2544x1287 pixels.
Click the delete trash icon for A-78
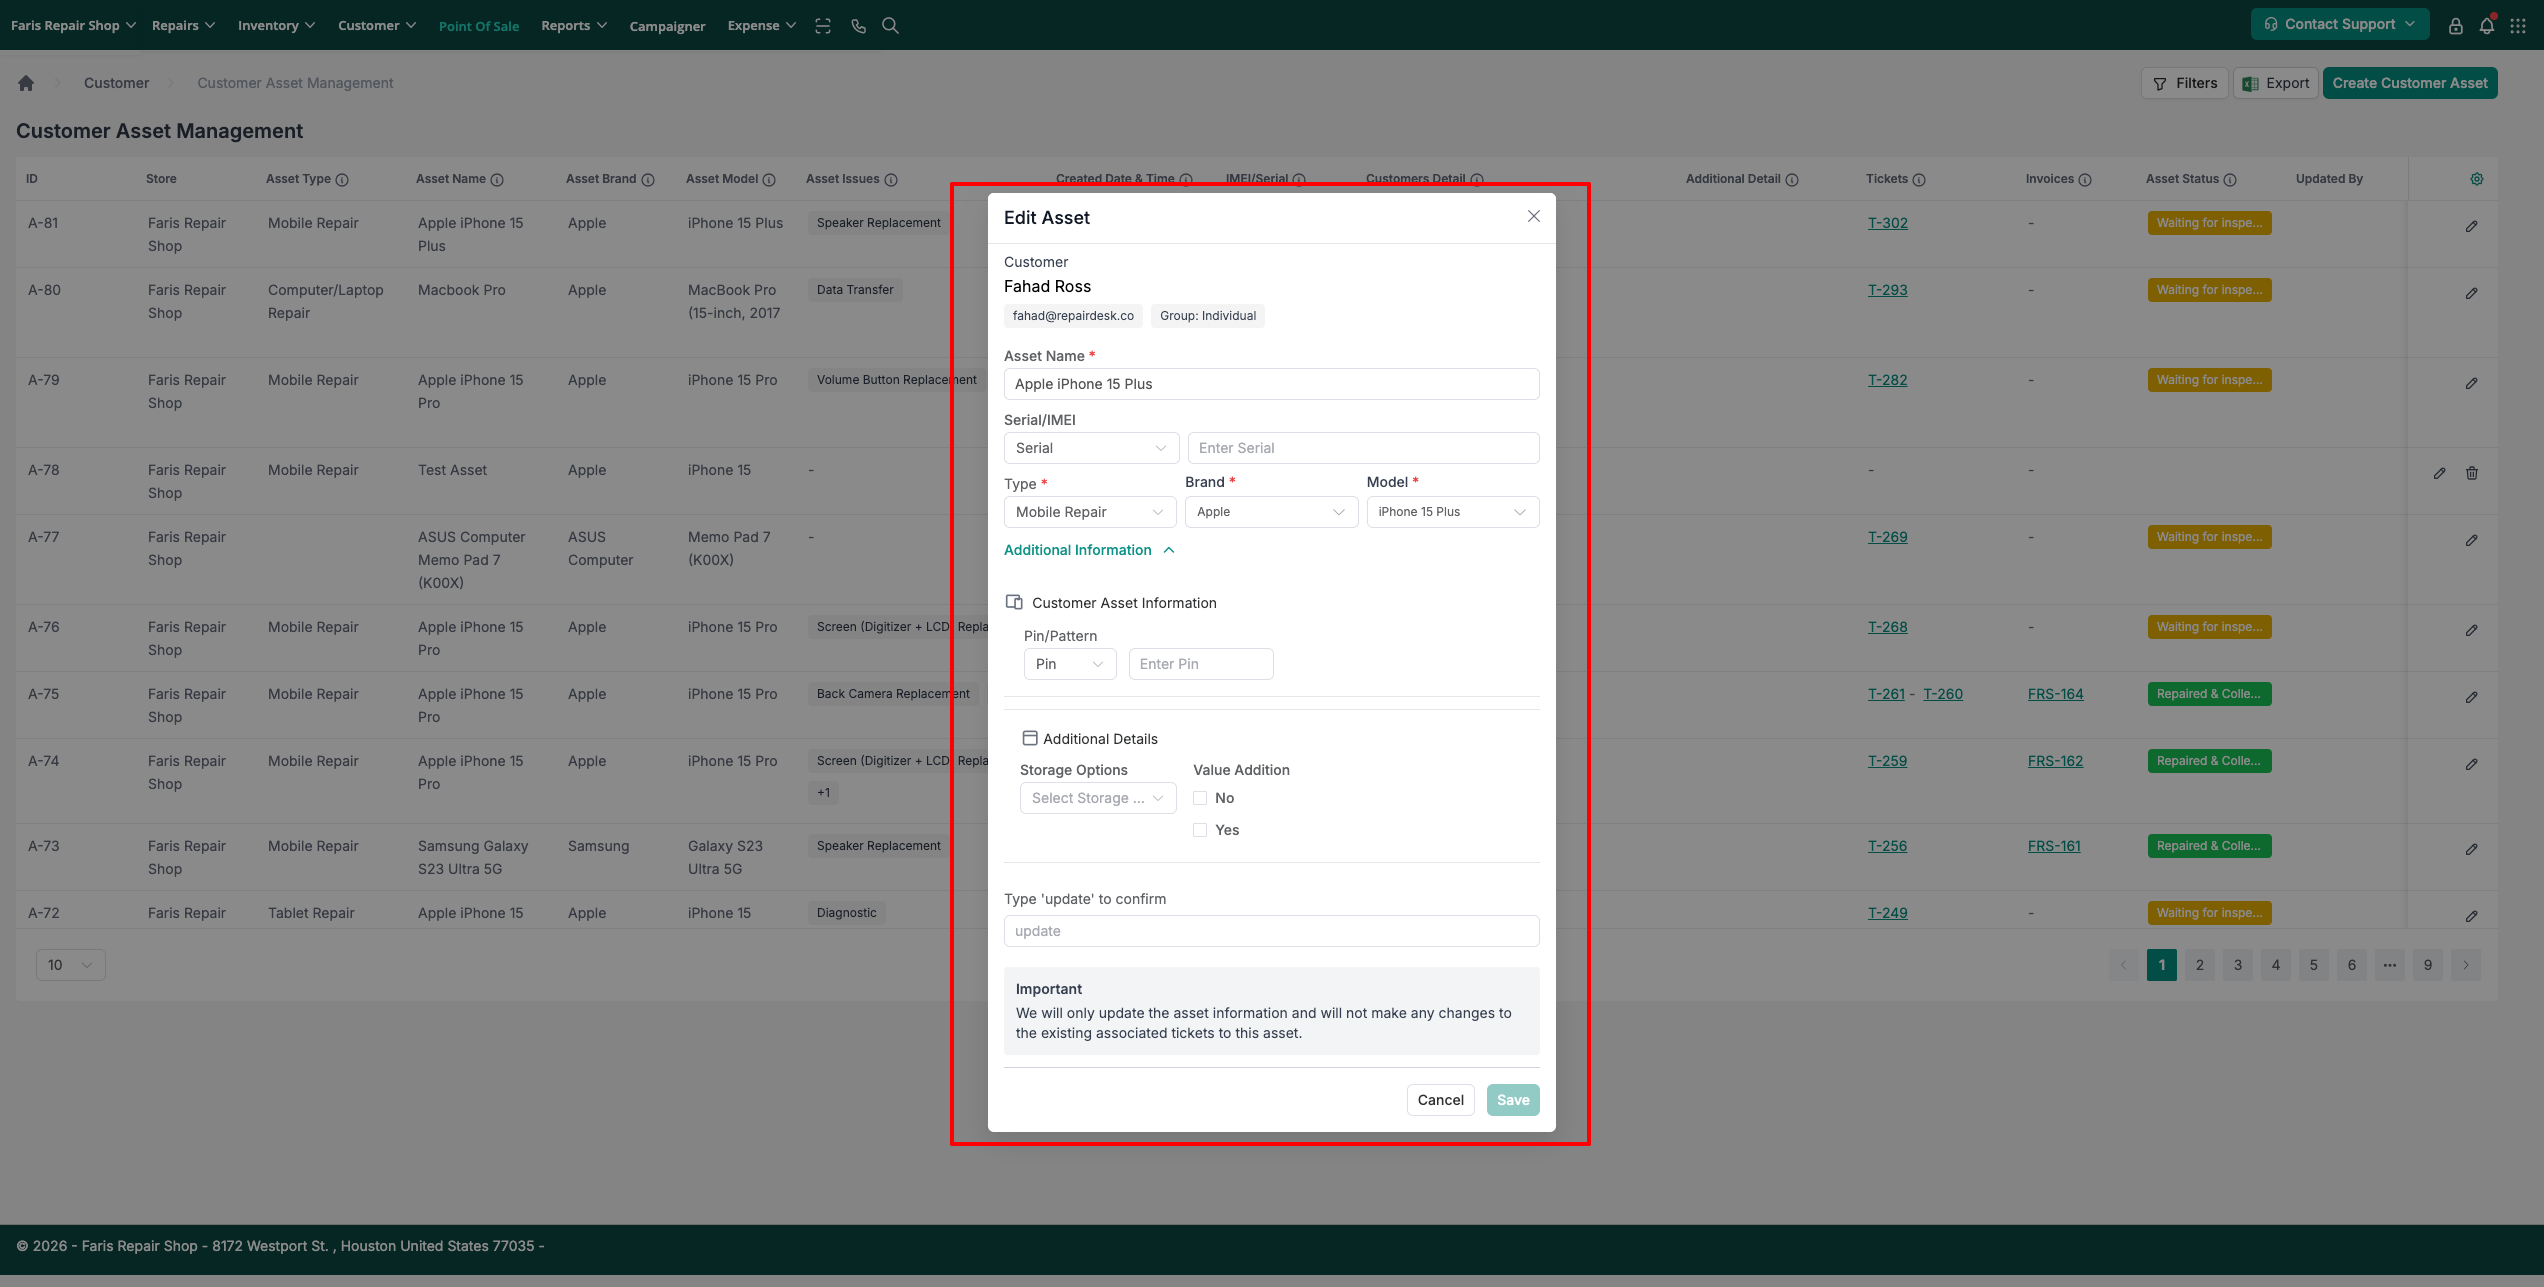2472,473
